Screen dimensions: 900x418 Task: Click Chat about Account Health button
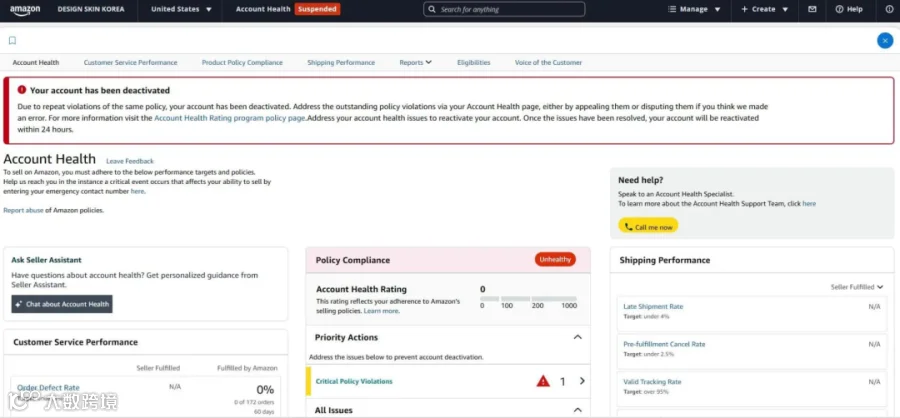coord(62,304)
